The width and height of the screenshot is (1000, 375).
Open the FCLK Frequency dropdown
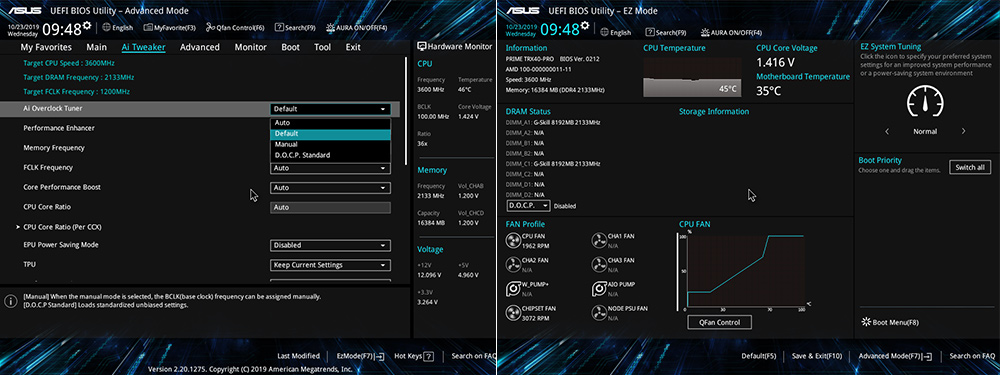(x=330, y=168)
